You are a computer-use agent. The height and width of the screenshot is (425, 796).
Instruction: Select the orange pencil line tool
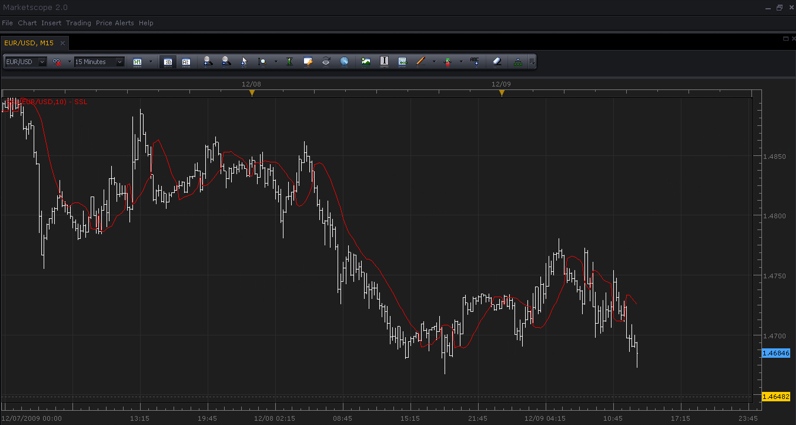click(420, 61)
